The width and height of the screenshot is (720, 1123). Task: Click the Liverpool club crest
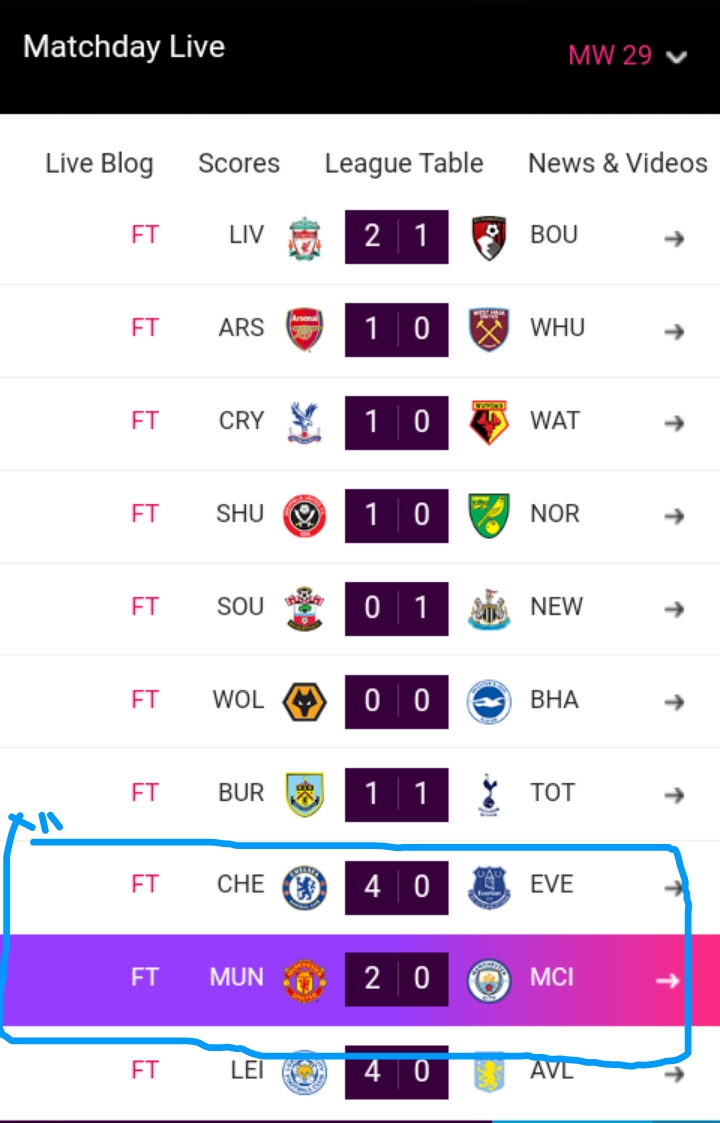click(x=304, y=237)
